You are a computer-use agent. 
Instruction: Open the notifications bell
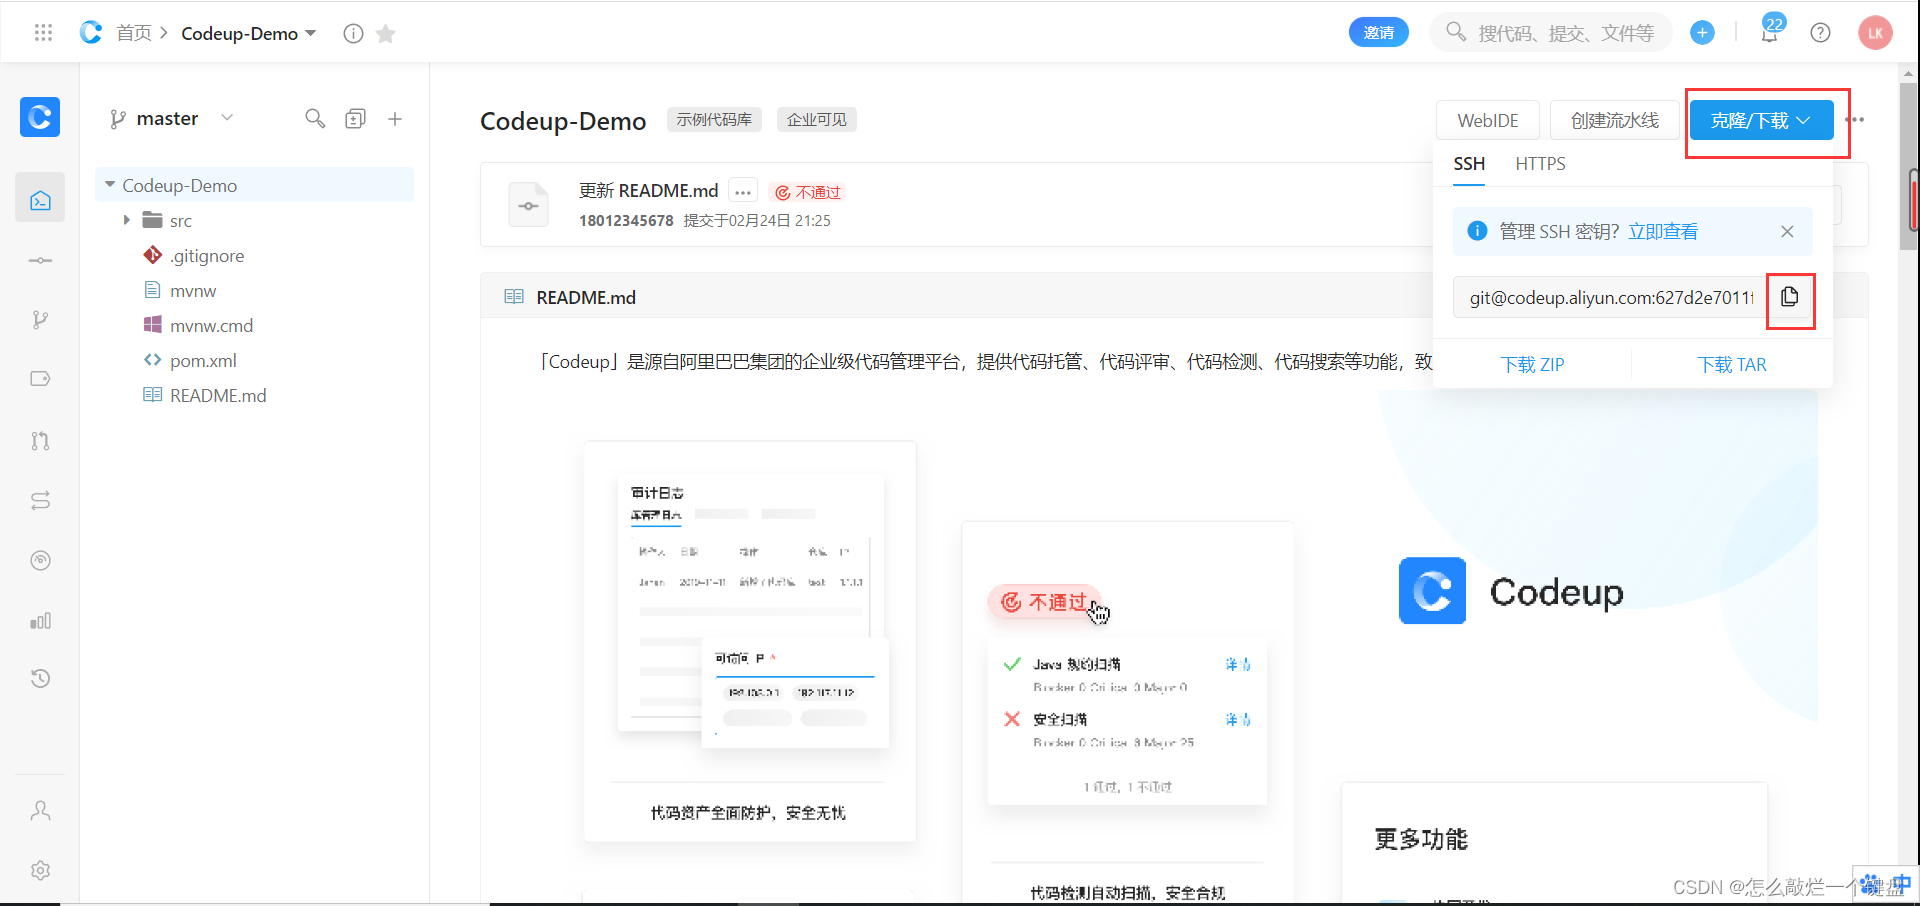tap(1769, 33)
